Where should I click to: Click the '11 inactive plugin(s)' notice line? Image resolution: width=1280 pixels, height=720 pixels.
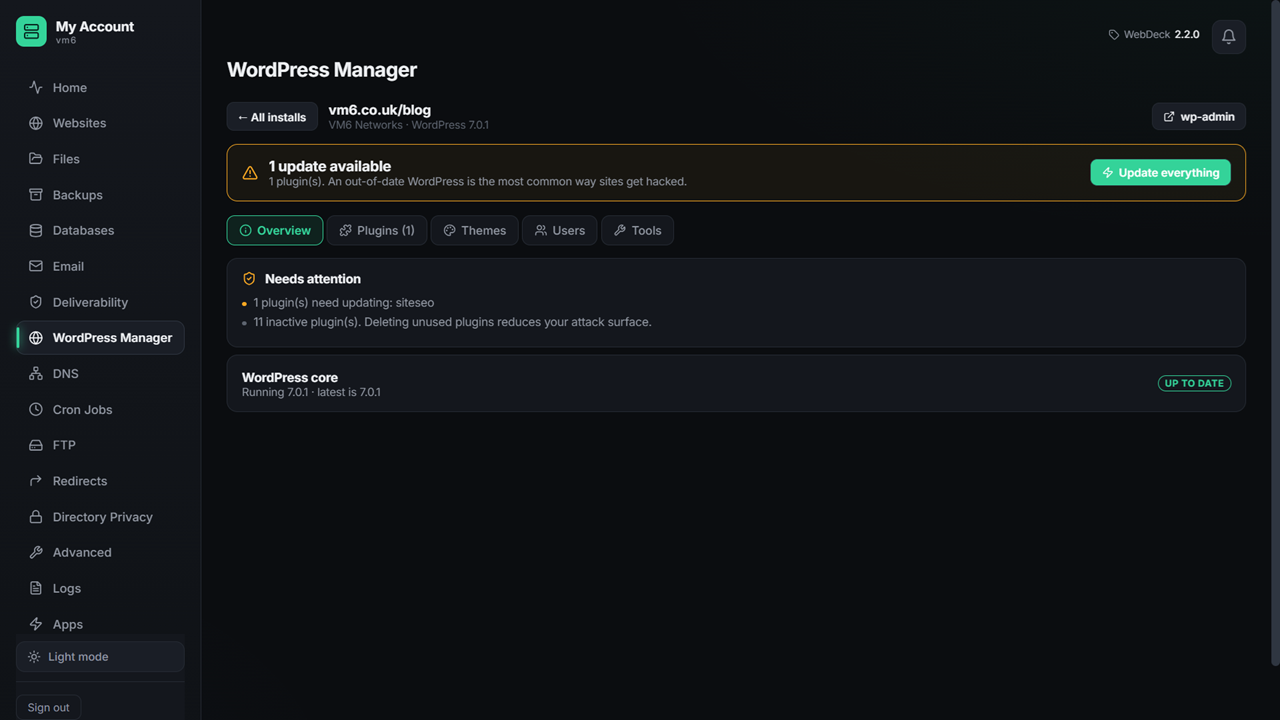(452, 322)
